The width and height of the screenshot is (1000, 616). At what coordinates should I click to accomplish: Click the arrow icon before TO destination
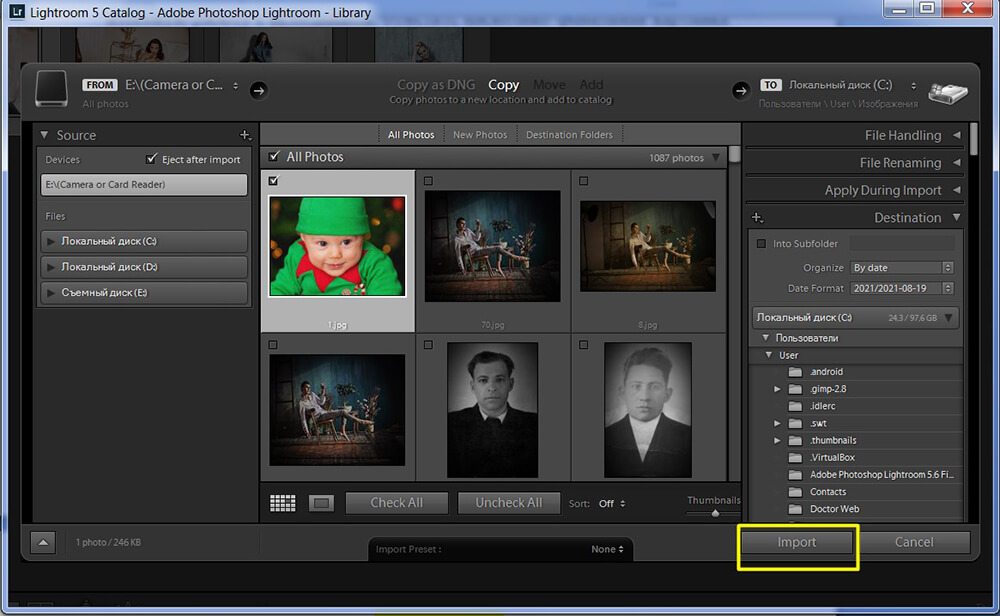740,91
